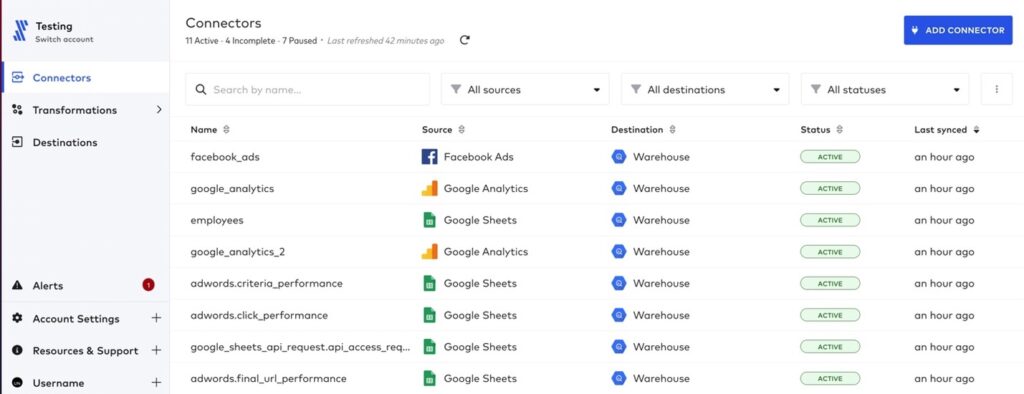Sort by Destination column arrows
Screen dimensions: 1024x394
[672, 130]
